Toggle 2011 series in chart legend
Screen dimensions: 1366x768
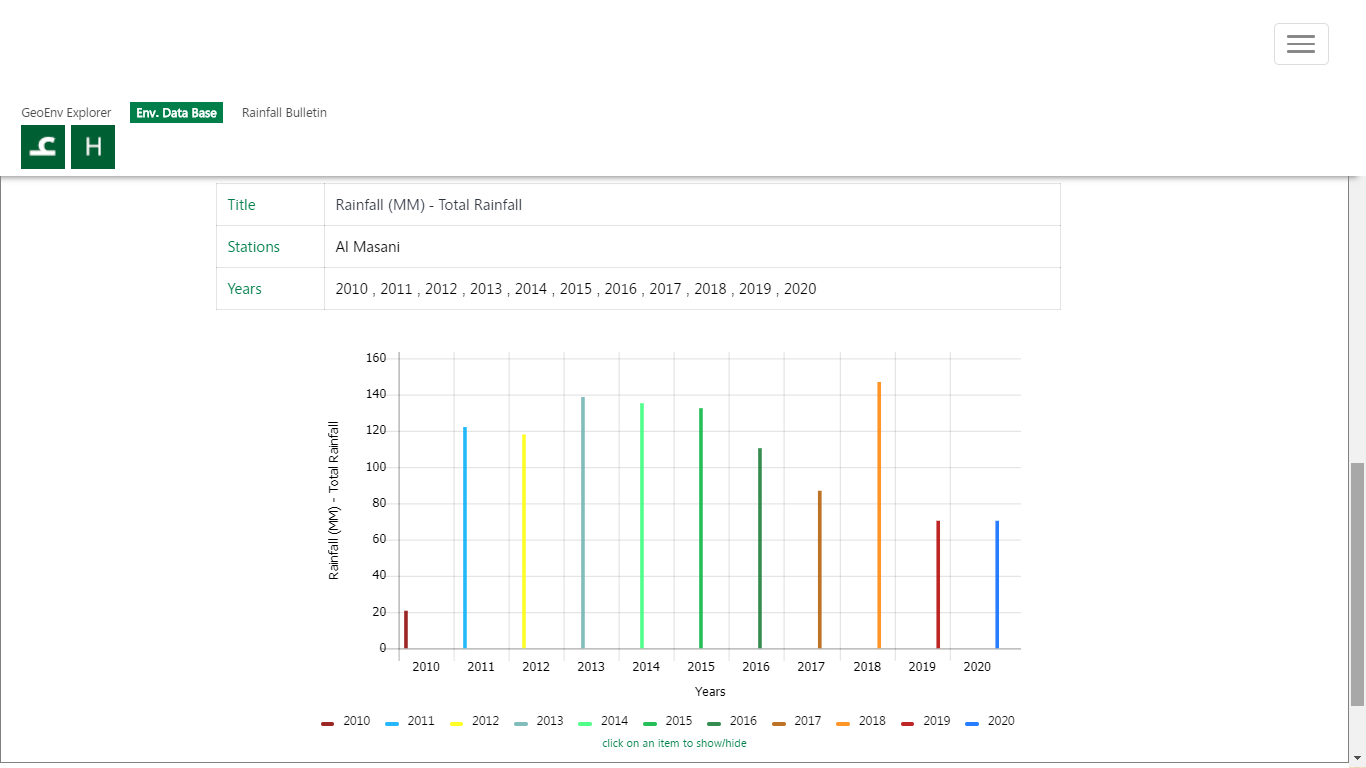410,721
